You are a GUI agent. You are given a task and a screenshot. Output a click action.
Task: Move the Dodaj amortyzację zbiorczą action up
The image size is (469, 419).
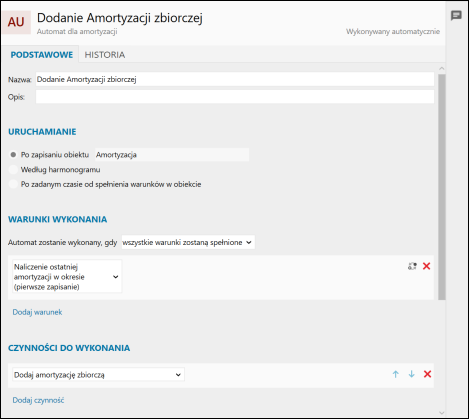pos(396,374)
